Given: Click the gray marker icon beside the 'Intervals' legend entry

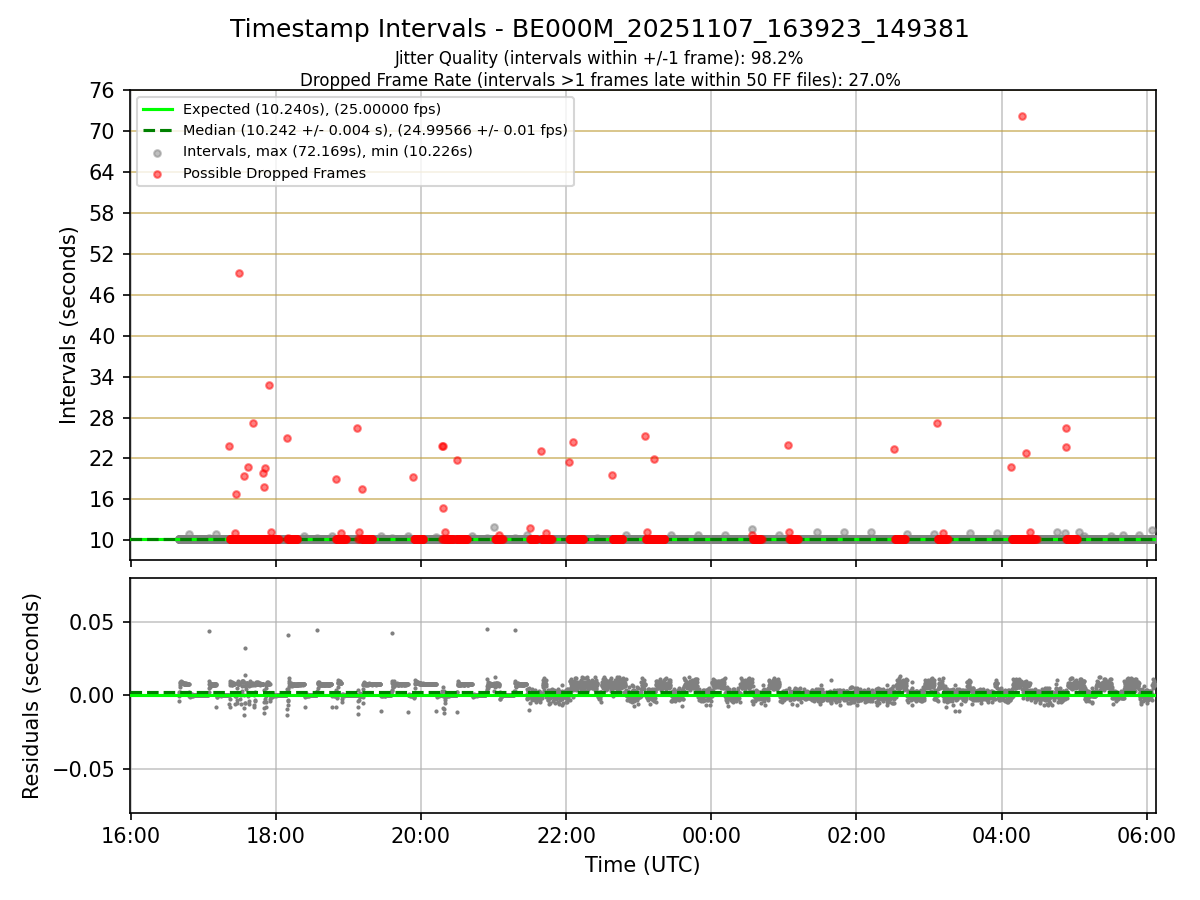Looking at the screenshot, I should tap(158, 152).
